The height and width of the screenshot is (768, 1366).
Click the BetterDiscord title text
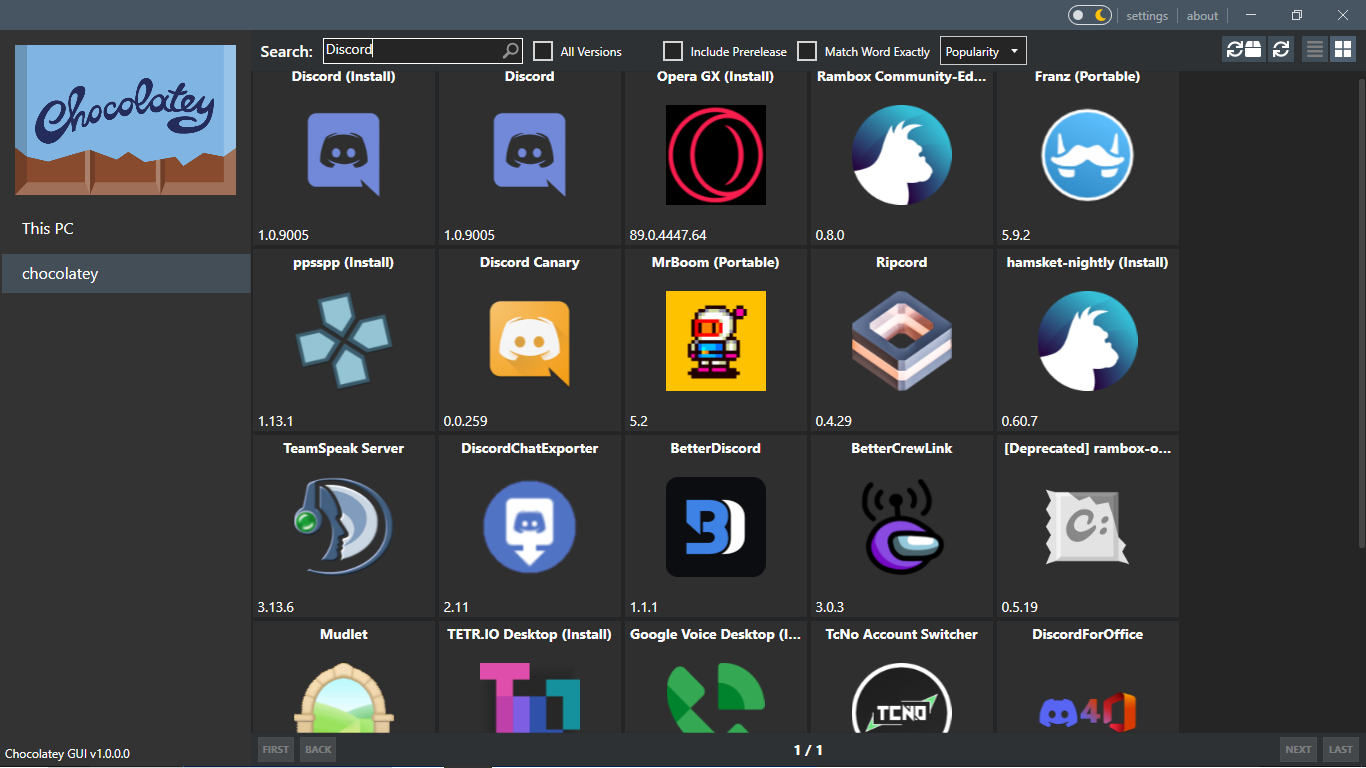[716, 448]
